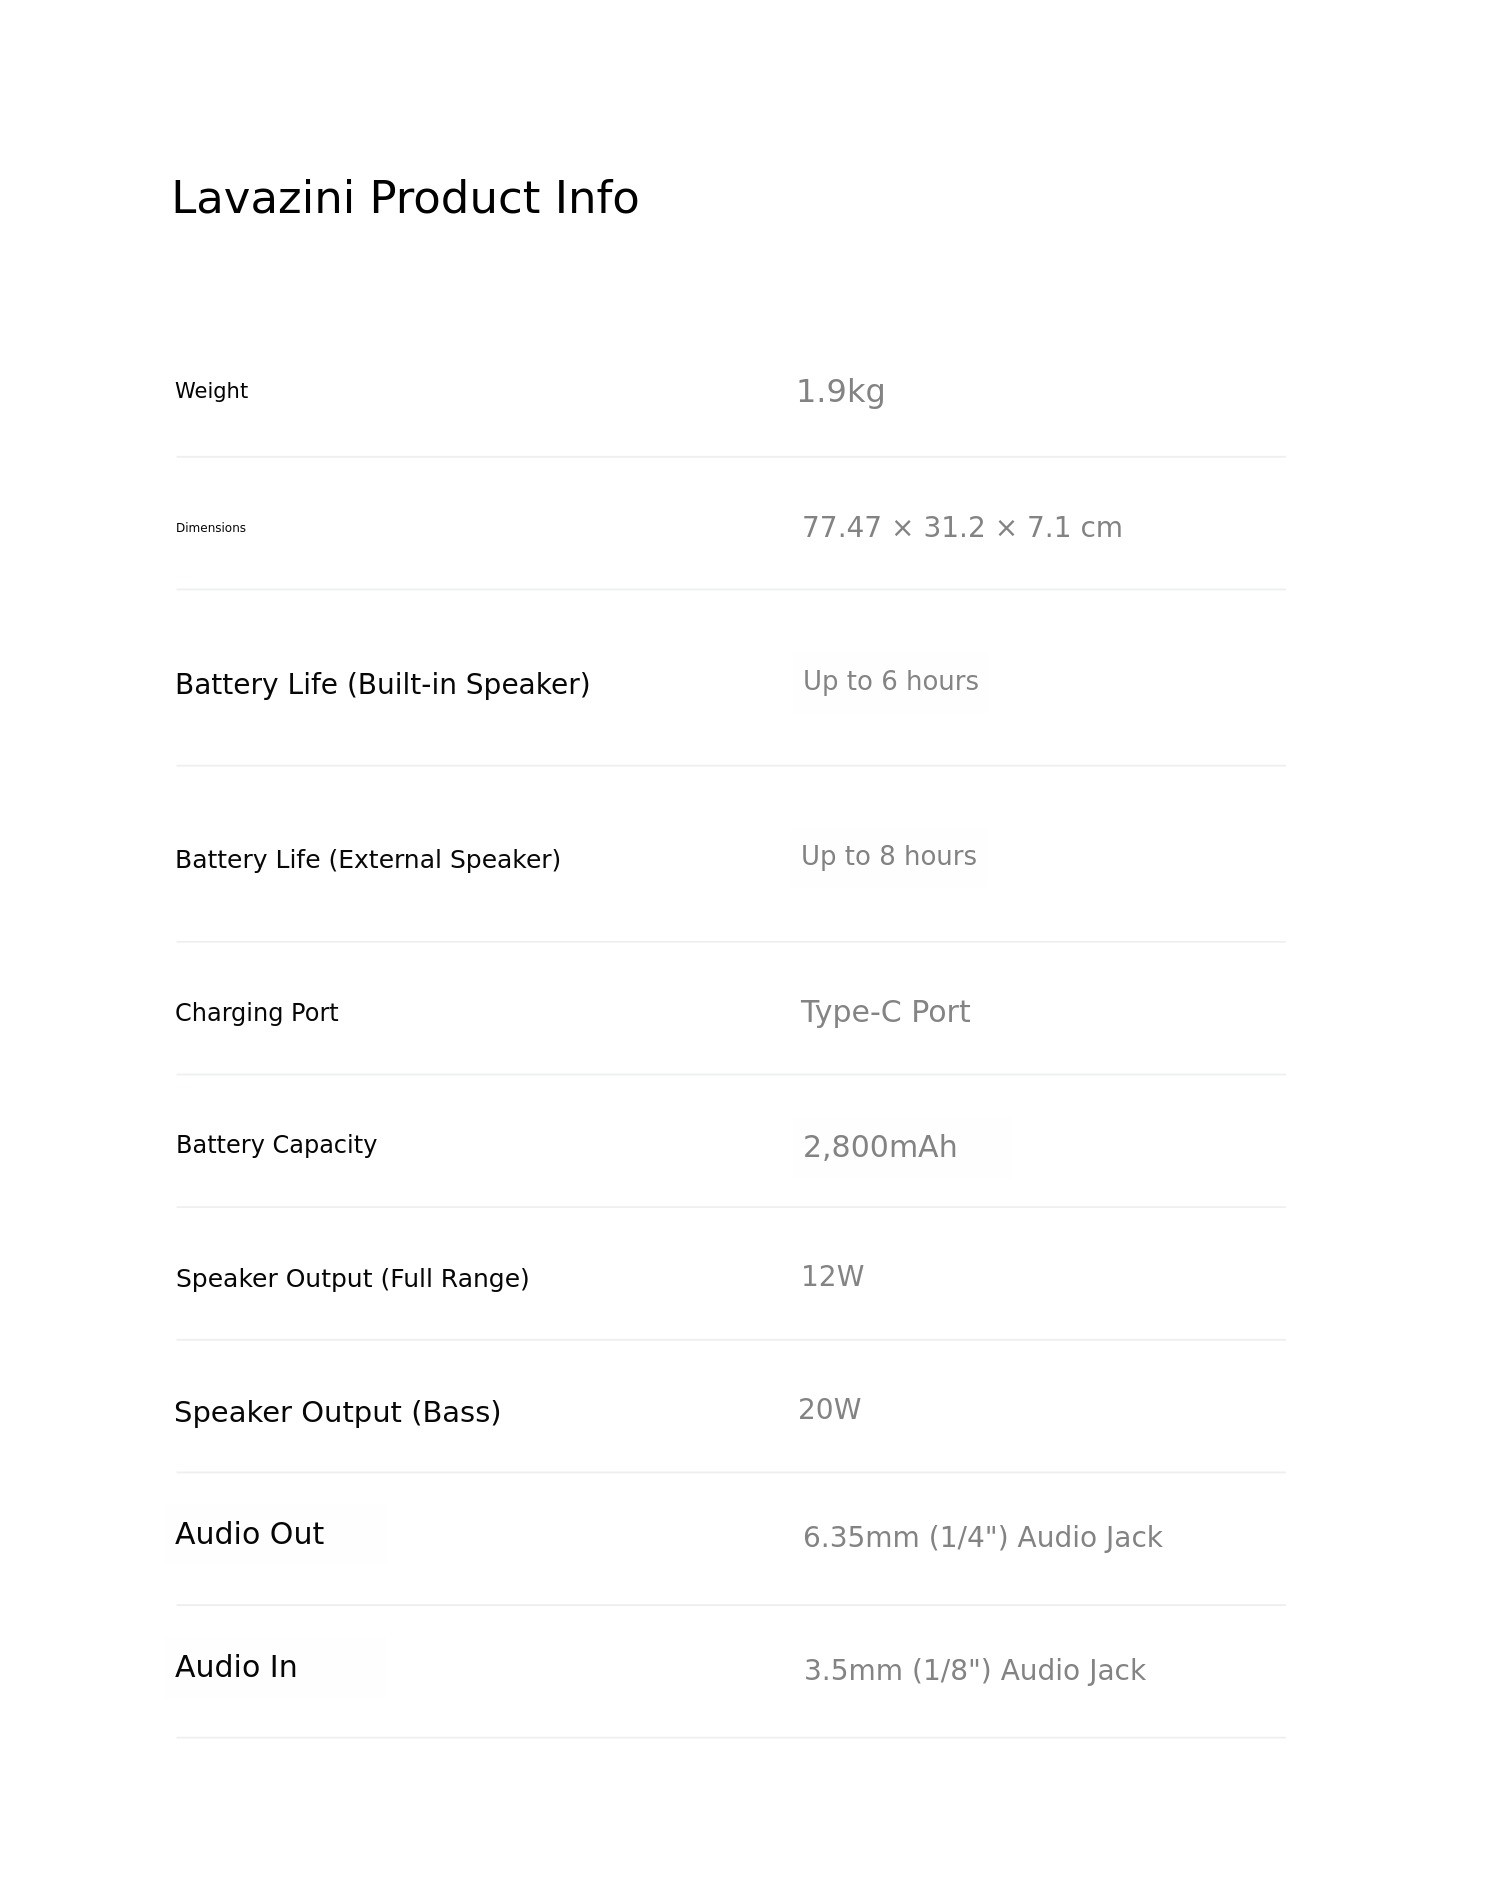Click the Battery Capacity label
This screenshot has height=1904, width=1500.
point(276,1145)
